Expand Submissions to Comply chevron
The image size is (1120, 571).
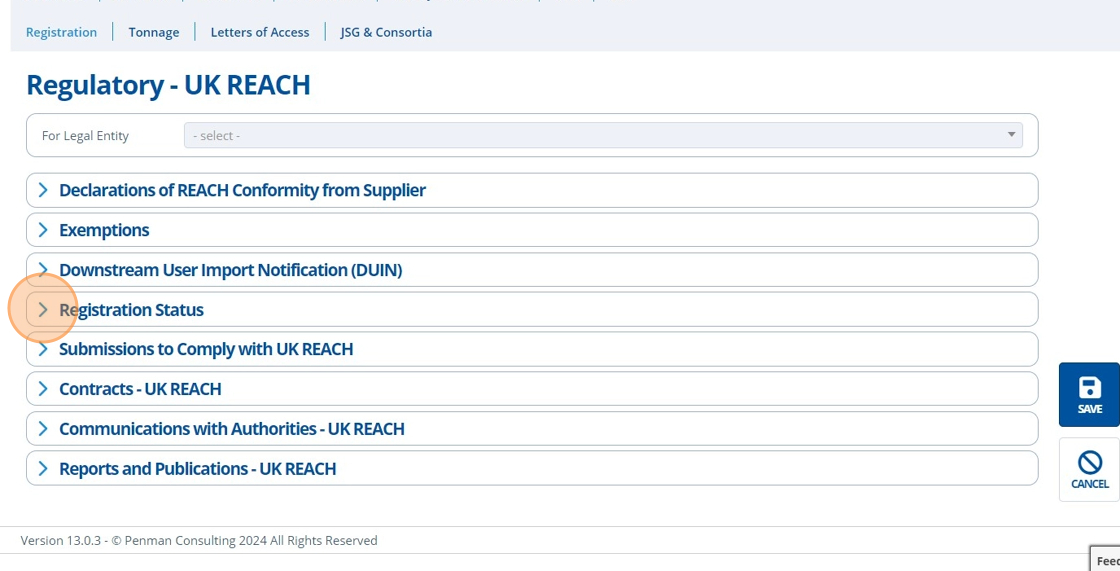(x=43, y=349)
